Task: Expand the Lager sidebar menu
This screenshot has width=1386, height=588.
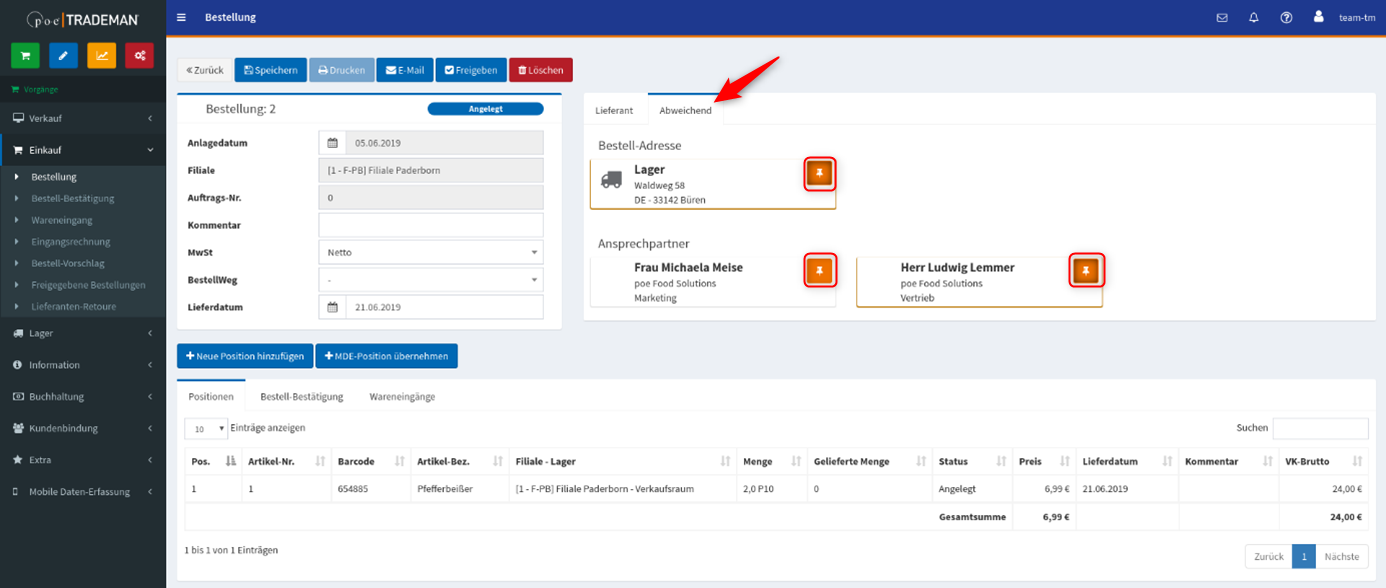Action: (x=83, y=333)
